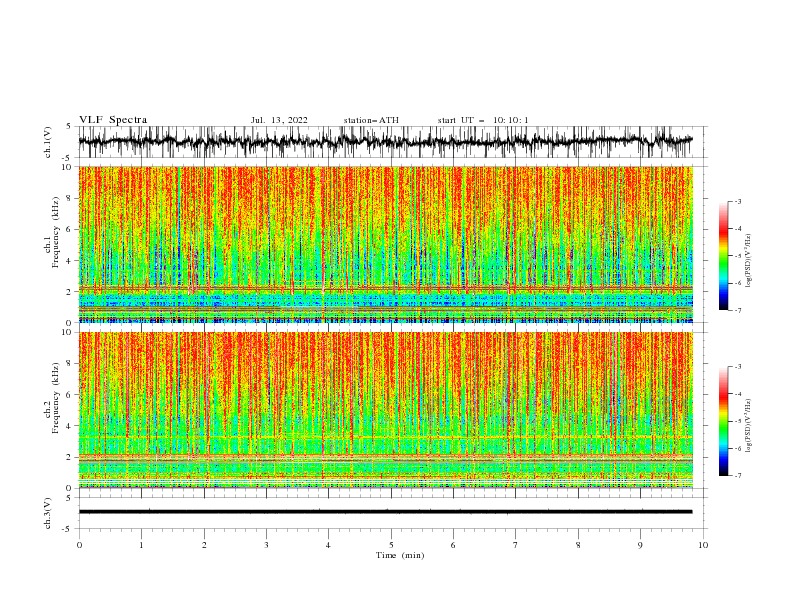Screen dimensions: 792x612
Task: Select the date "Jul. 13, 2022"
Action: pyautogui.click(x=279, y=120)
